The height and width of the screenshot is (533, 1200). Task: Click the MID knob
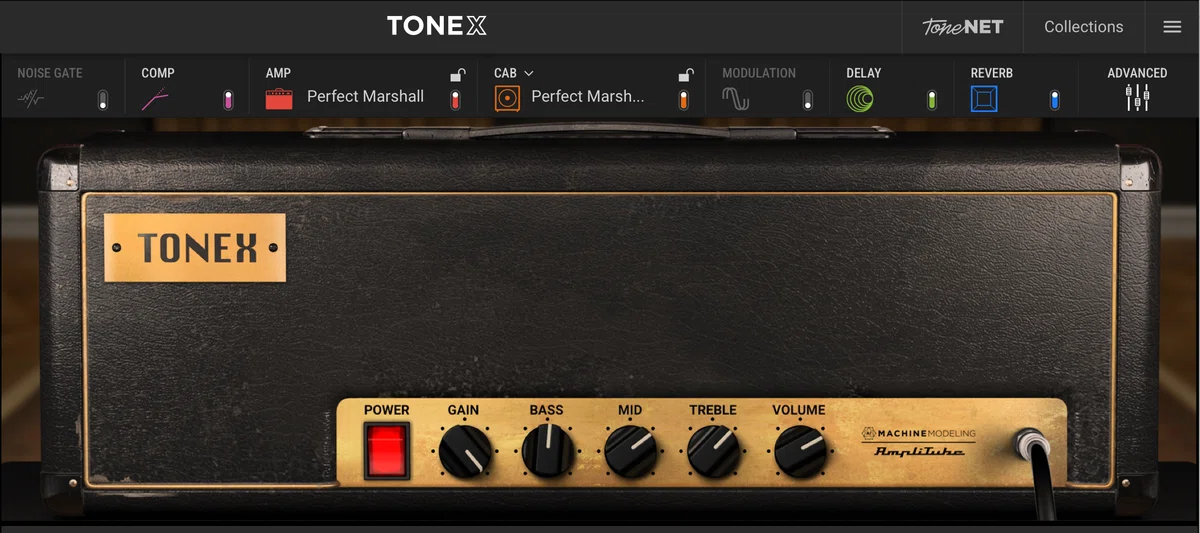pos(631,450)
